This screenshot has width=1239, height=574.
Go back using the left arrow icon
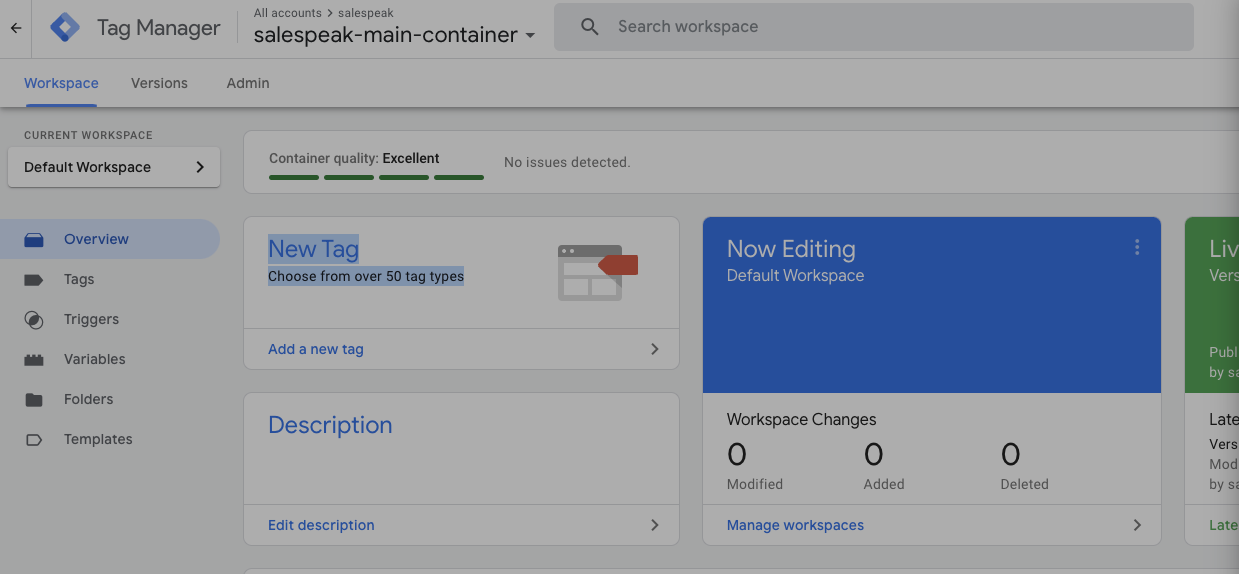[16, 28]
